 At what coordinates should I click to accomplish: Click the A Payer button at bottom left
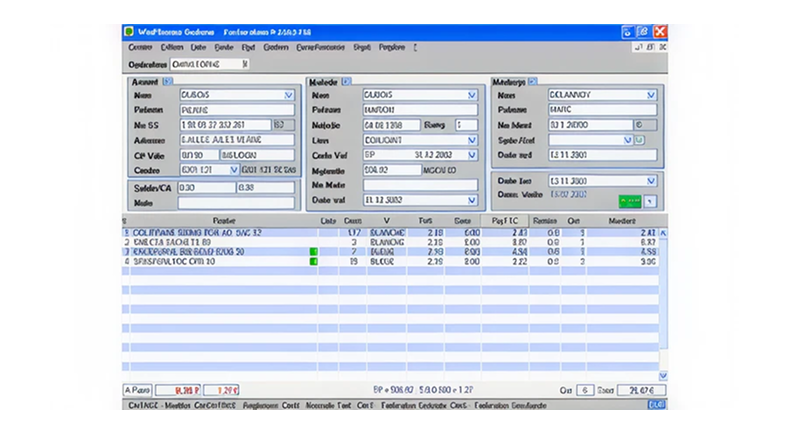click(x=137, y=390)
